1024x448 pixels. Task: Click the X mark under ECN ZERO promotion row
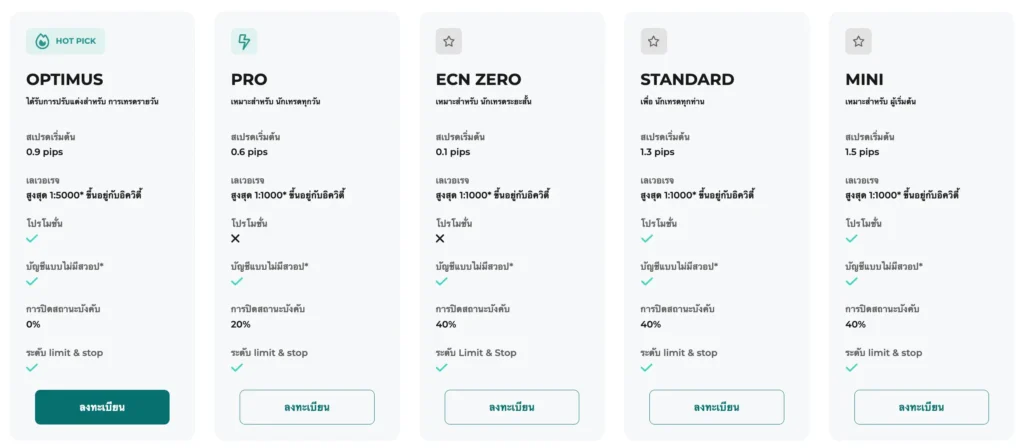[x=440, y=239]
